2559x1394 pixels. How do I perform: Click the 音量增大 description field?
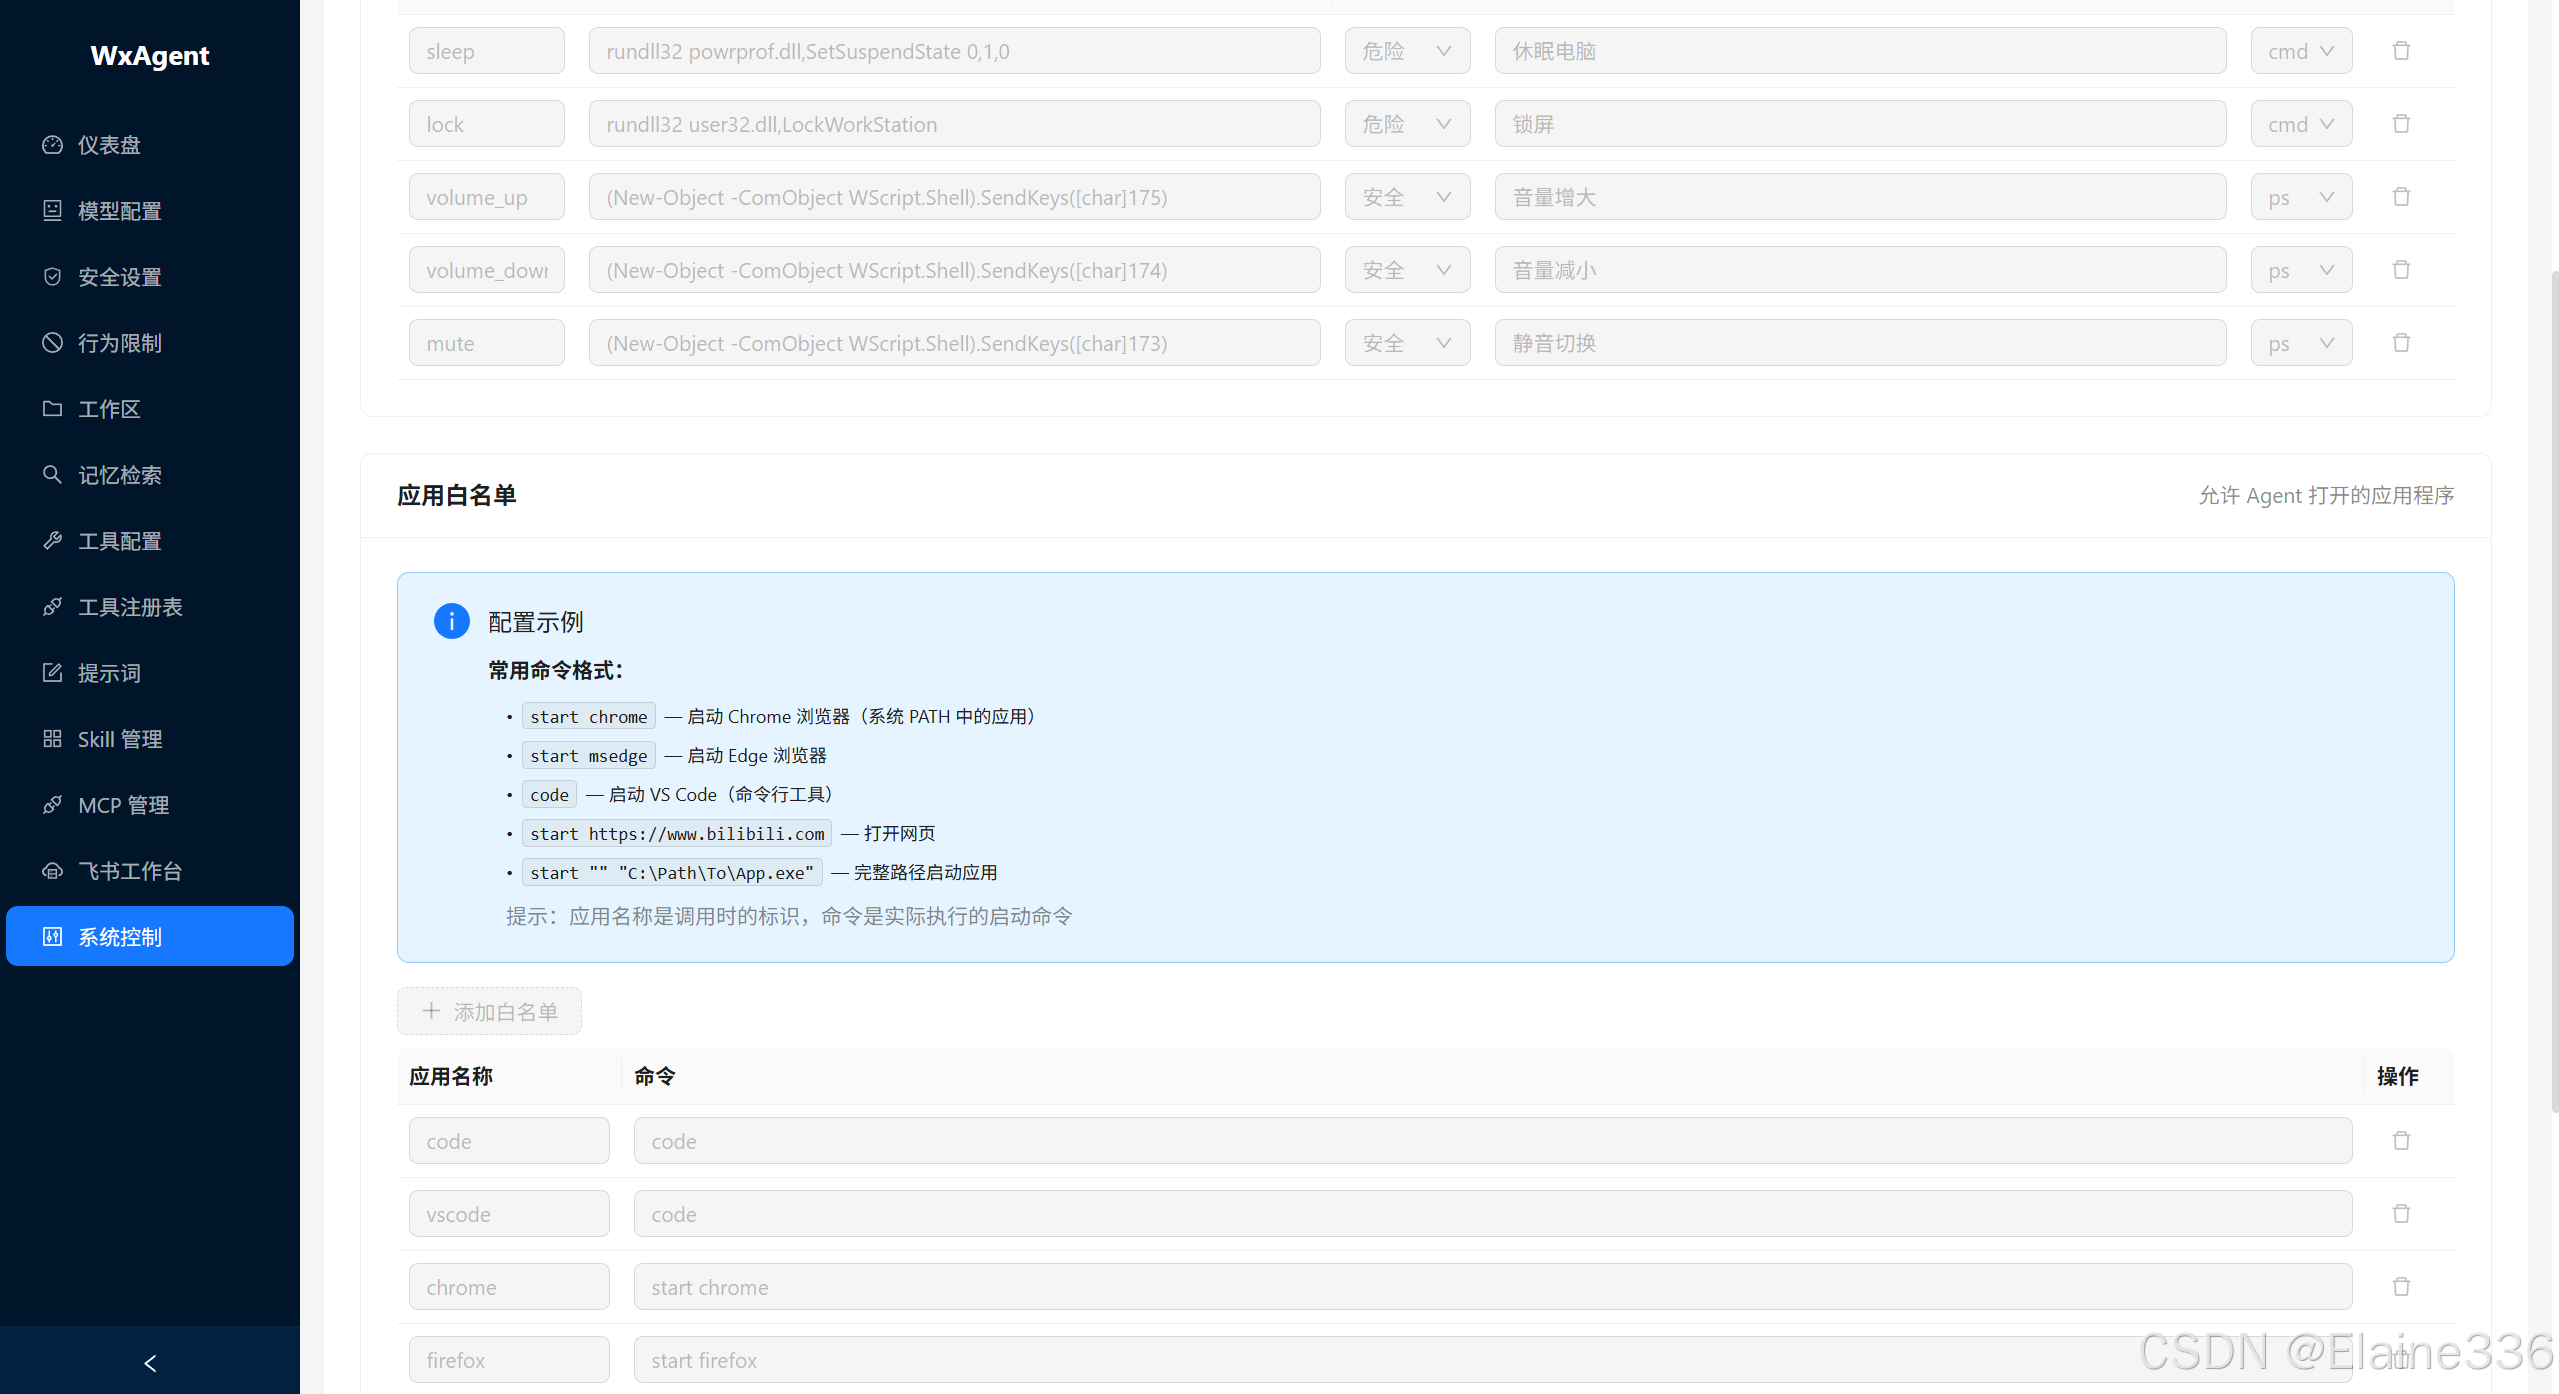coord(1860,197)
